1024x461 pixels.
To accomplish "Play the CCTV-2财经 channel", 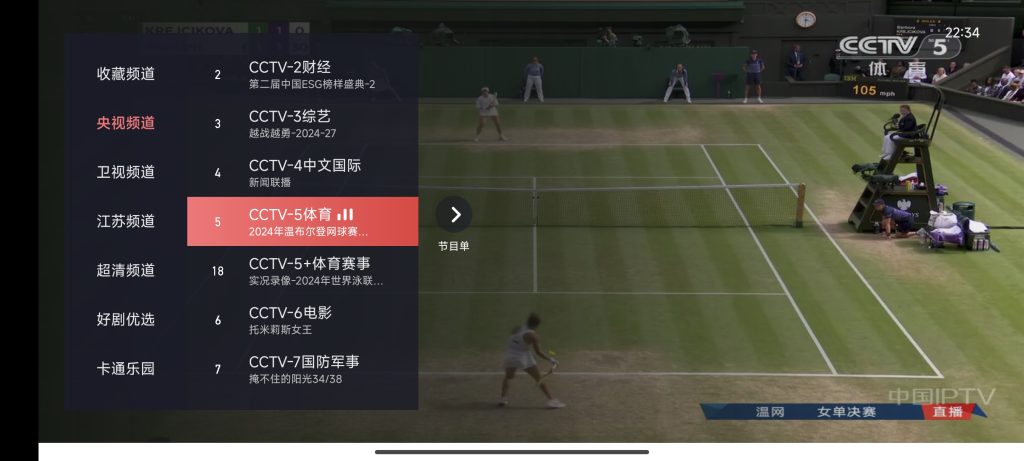I will (x=302, y=74).
